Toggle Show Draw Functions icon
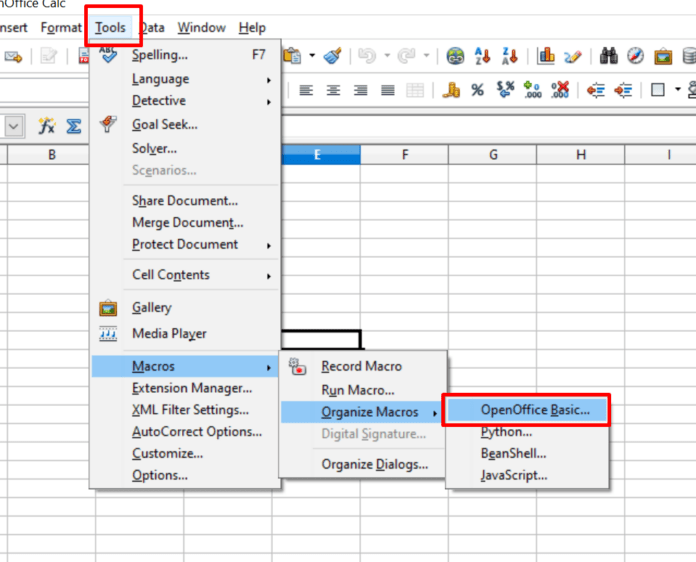The image size is (696, 562). coord(573,56)
